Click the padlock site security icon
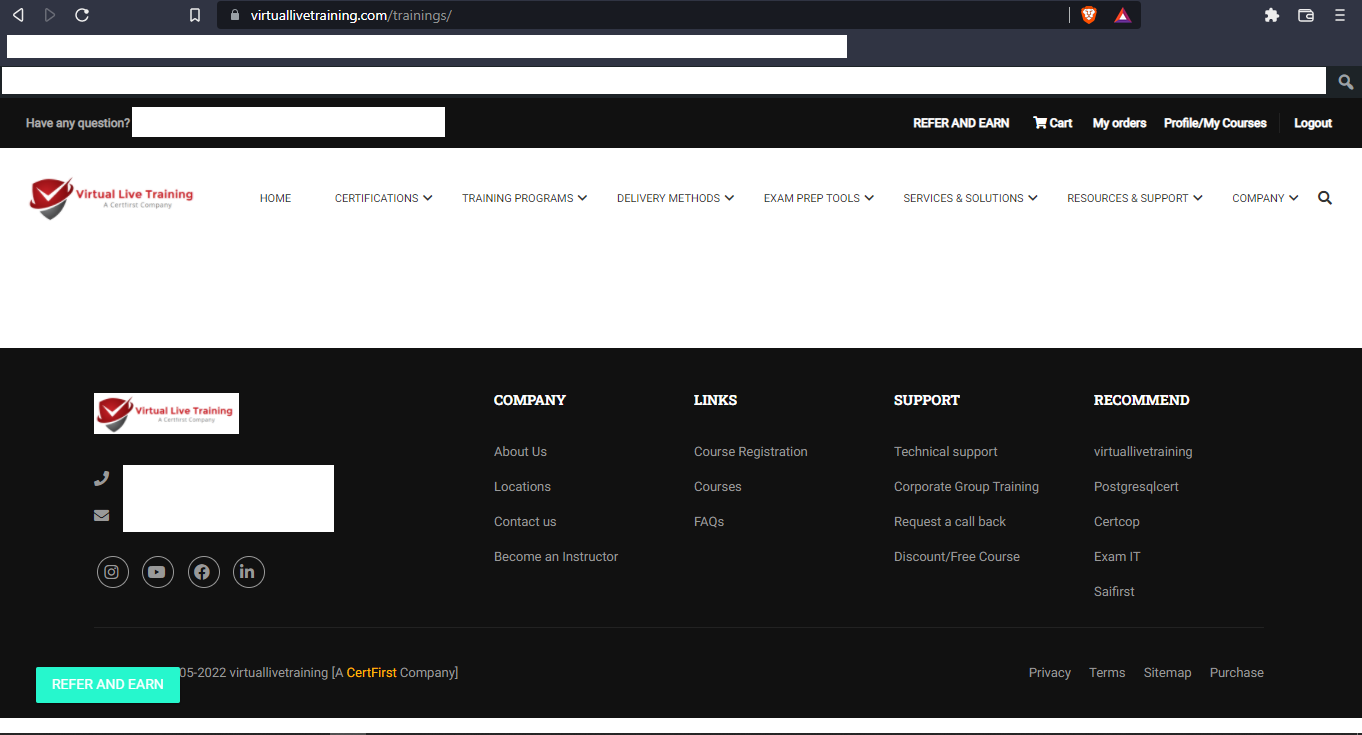1362x735 pixels. [x=235, y=15]
